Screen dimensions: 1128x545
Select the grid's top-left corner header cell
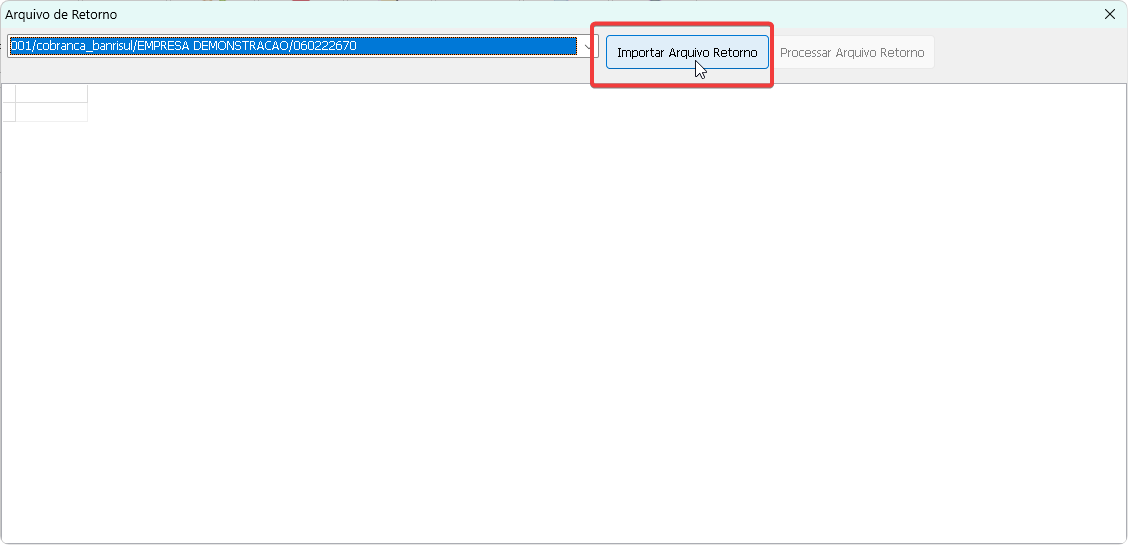click(x=9, y=94)
